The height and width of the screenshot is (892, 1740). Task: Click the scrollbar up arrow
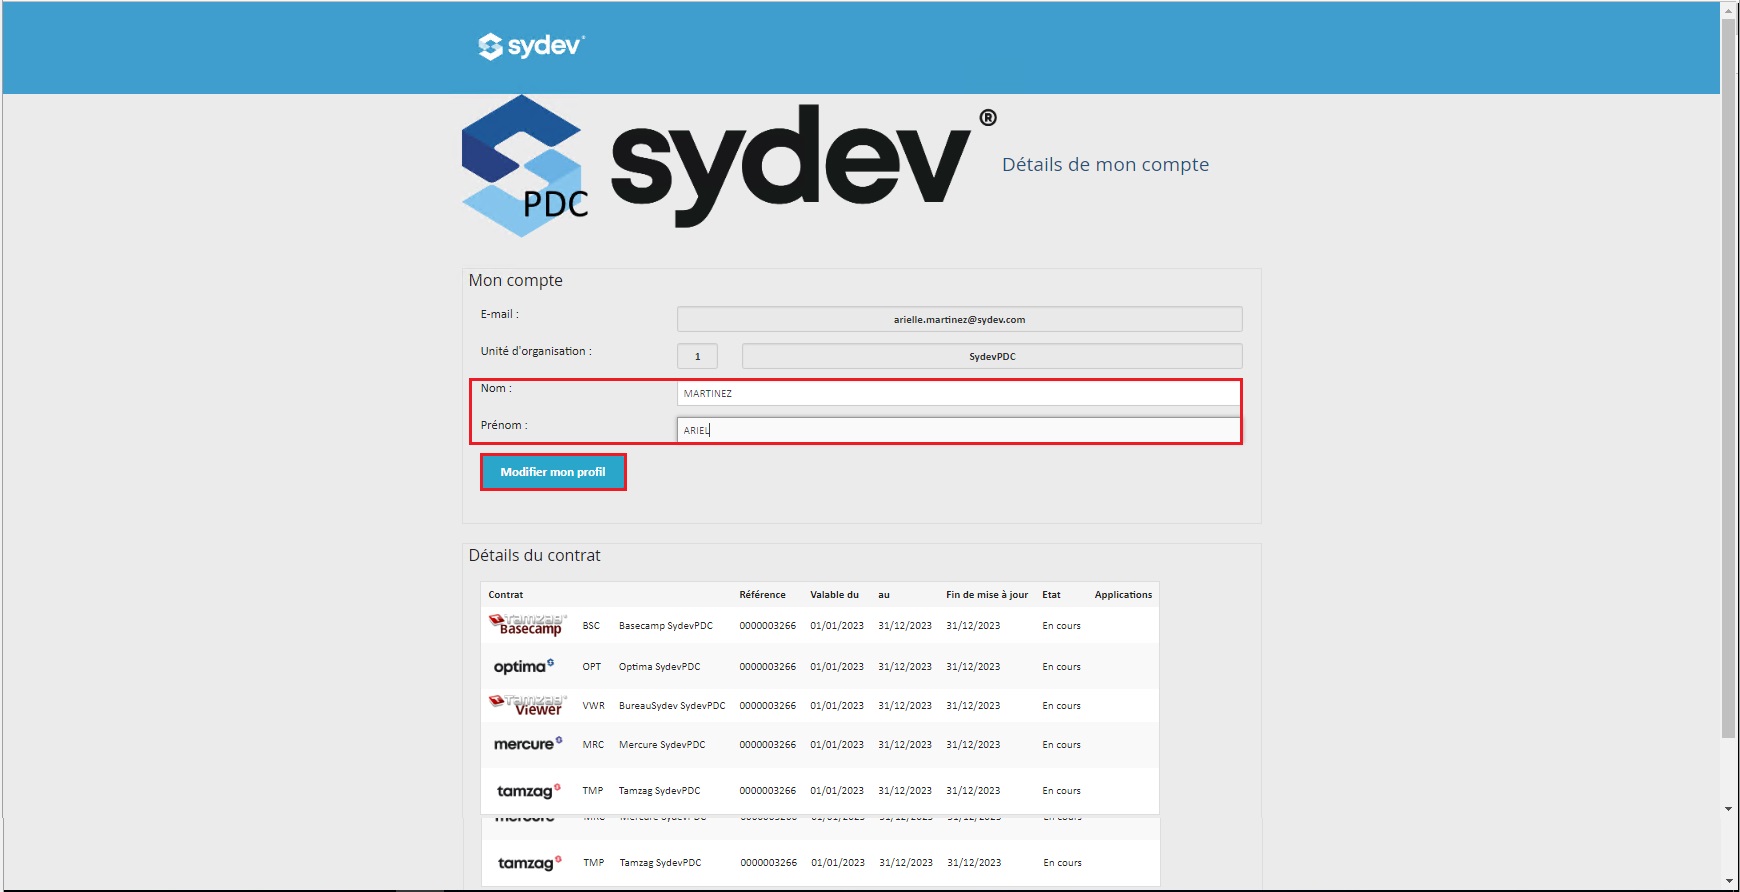(1729, 10)
